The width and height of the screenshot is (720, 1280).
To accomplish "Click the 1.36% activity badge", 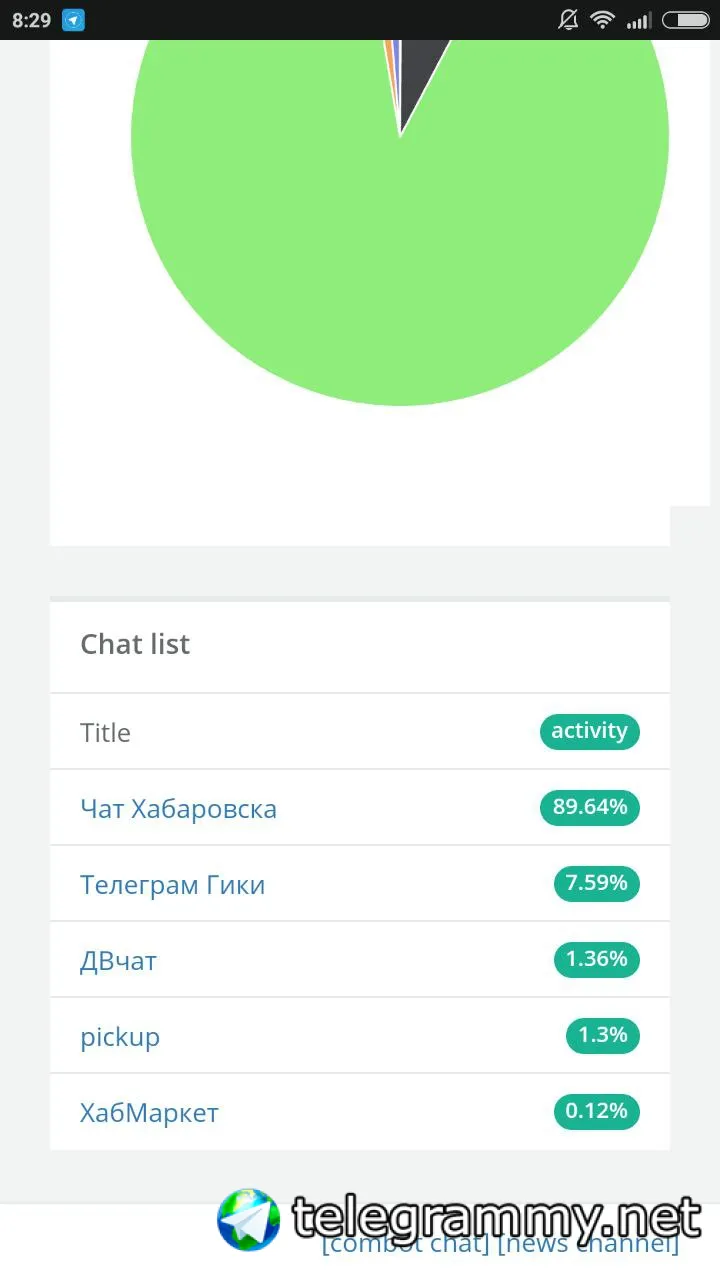I will click(x=596, y=959).
